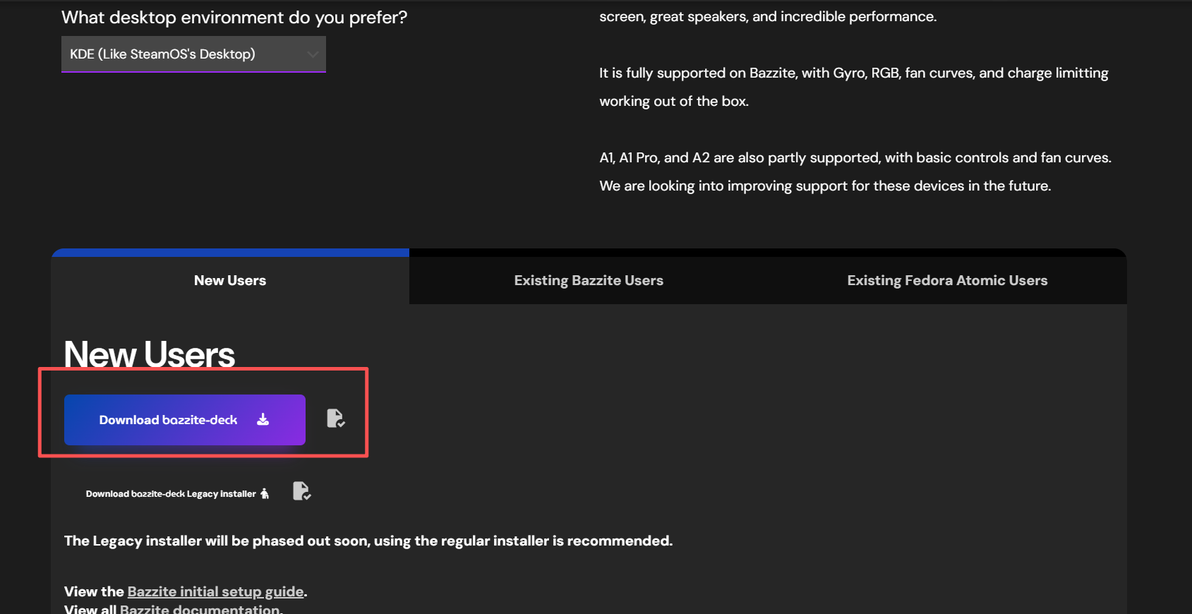Image resolution: width=1192 pixels, height=614 pixels.
Task: Click the large New Users heading
Action: click(150, 354)
